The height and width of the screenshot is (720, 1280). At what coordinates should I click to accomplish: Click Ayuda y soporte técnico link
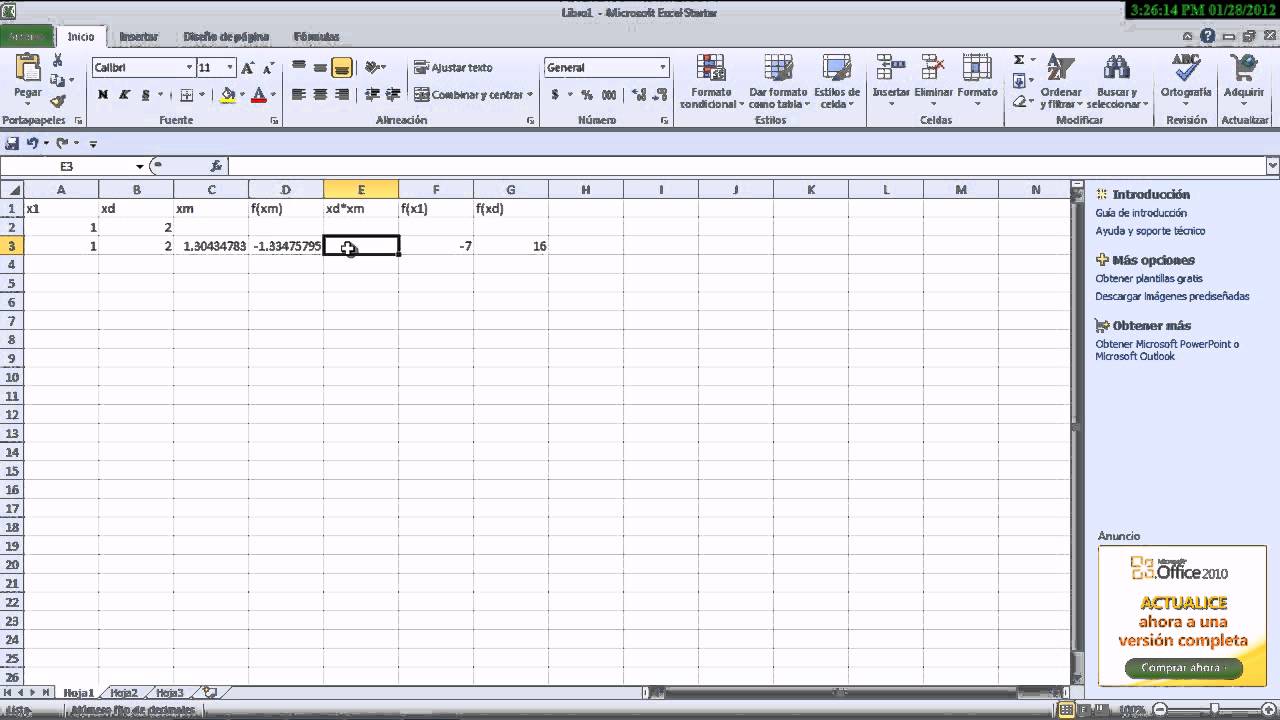pos(1150,231)
